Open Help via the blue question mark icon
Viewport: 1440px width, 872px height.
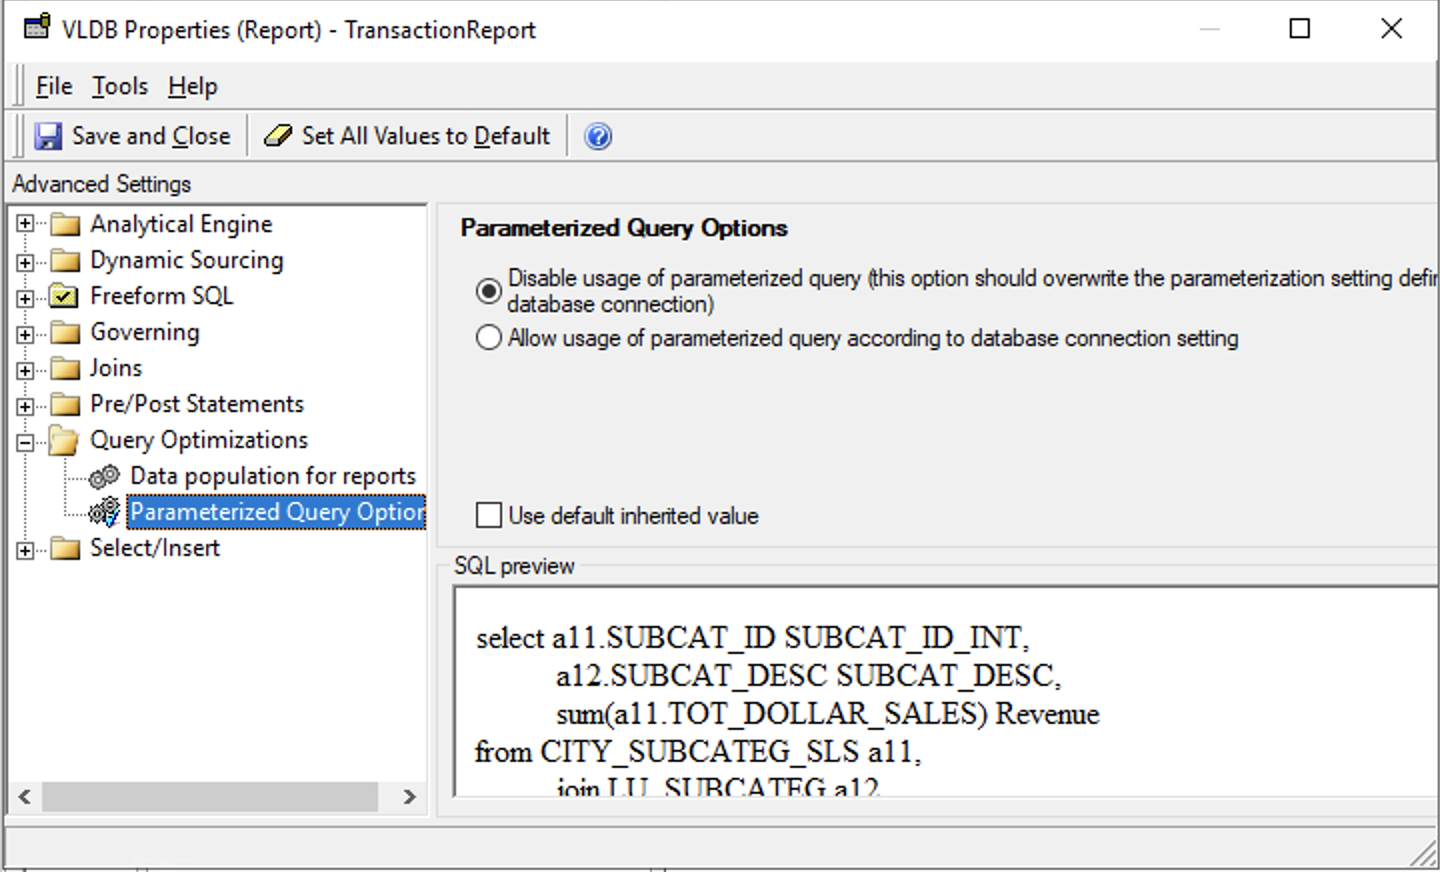point(597,135)
